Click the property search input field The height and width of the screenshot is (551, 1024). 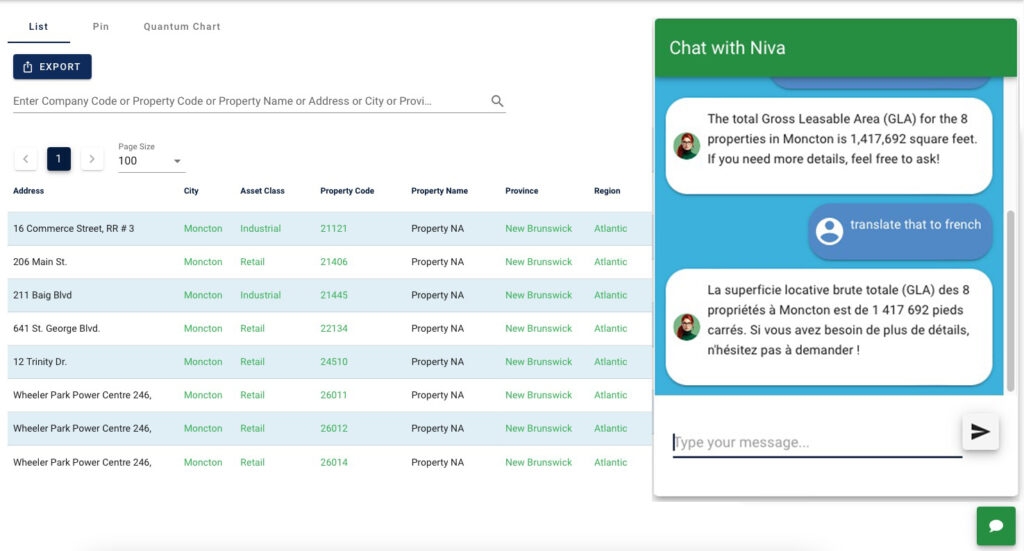(x=251, y=101)
